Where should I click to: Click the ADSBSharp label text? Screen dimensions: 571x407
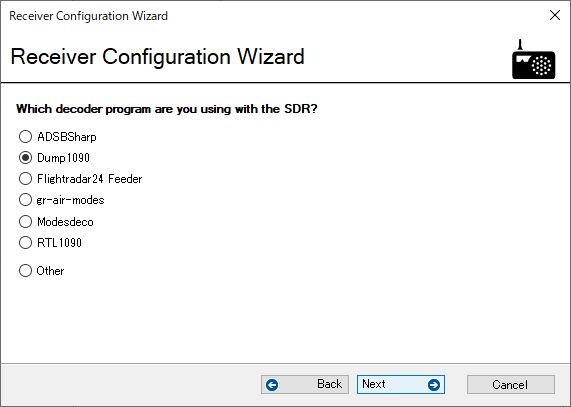pos(67,137)
